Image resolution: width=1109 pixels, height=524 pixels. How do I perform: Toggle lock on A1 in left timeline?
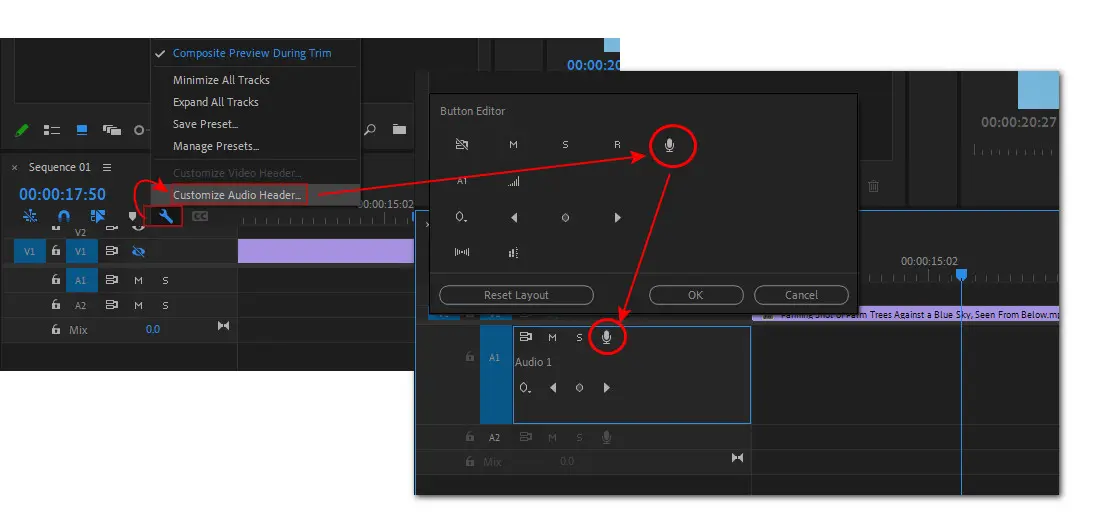[x=56, y=280]
